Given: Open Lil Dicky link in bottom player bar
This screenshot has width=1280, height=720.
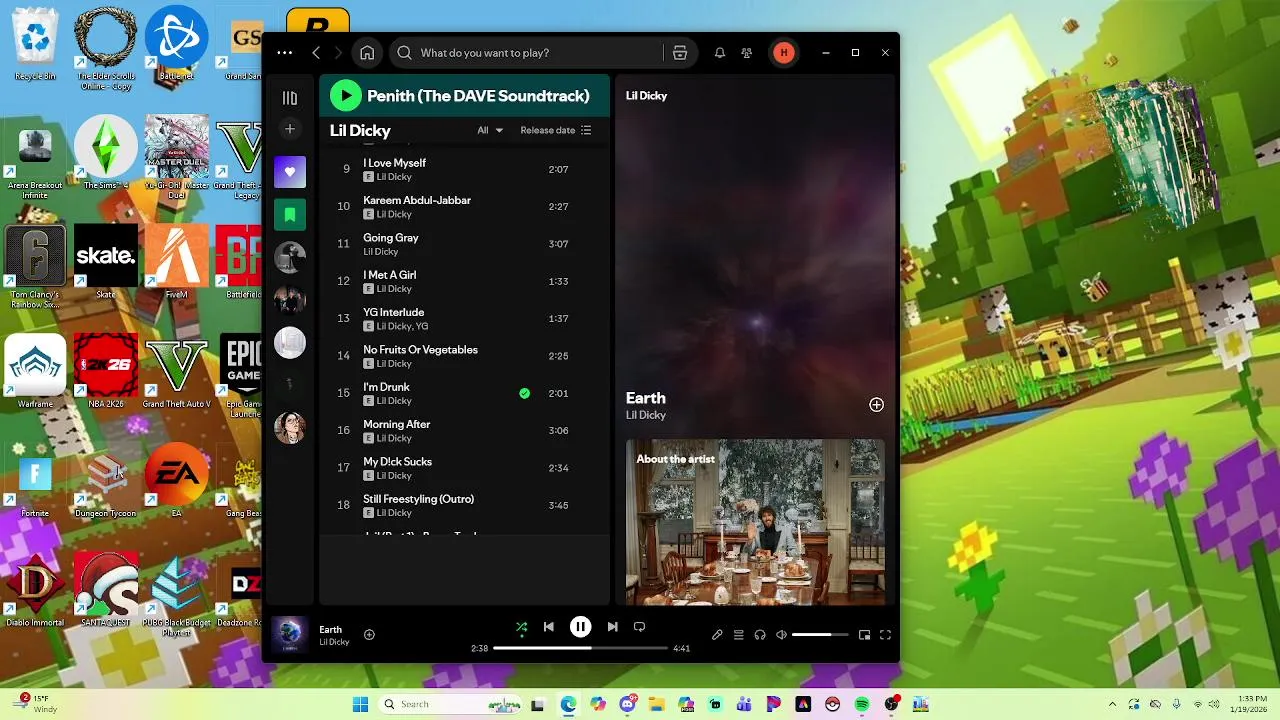Looking at the screenshot, I should click(334, 642).
